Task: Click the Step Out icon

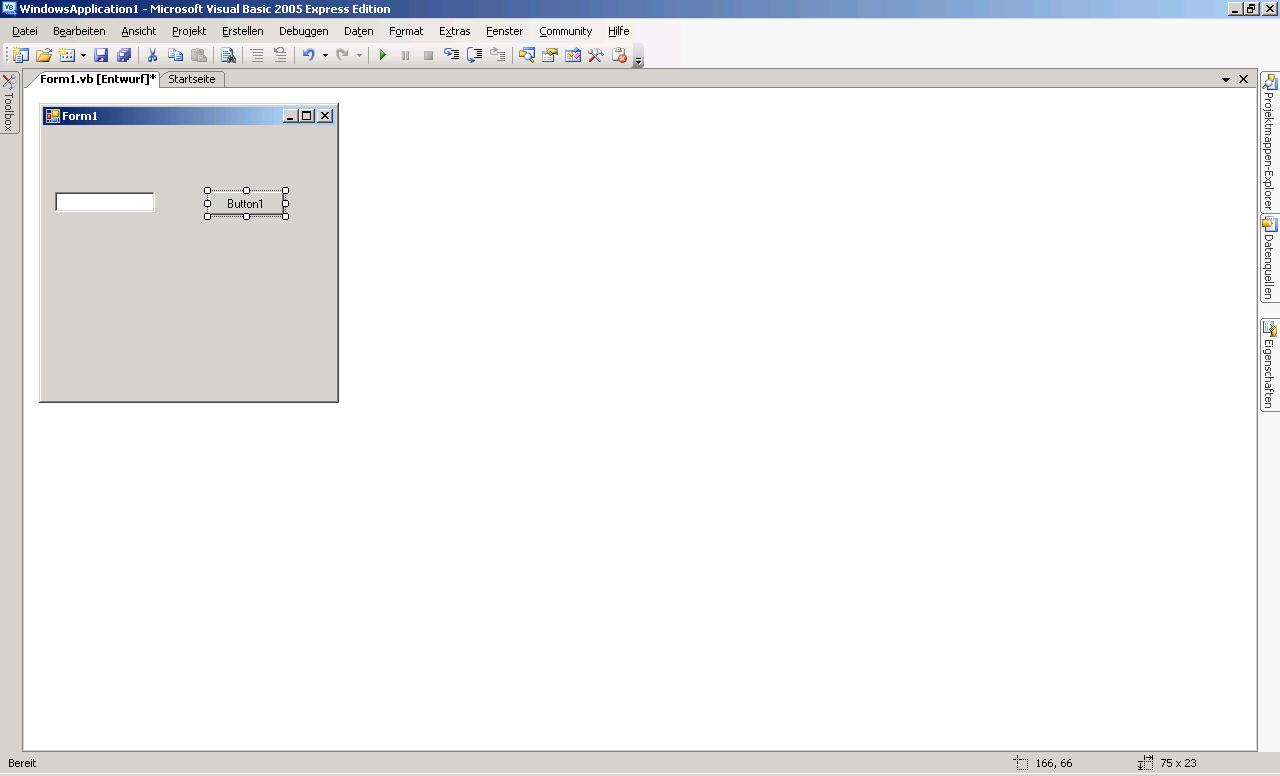Action: click(497, 56)
